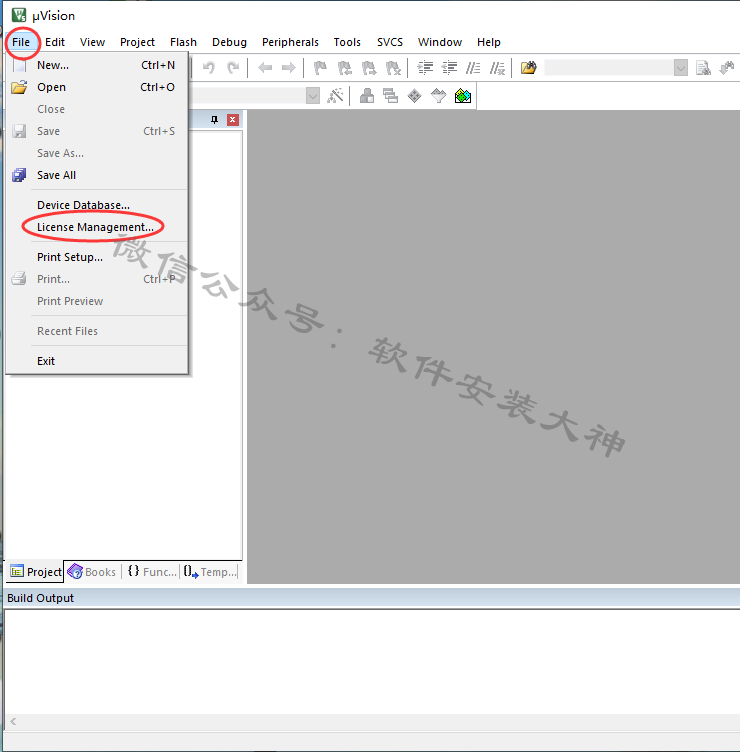Viewport: 740px width, 752px height.
Task: Open the Help menu
Action: (489, 42)
